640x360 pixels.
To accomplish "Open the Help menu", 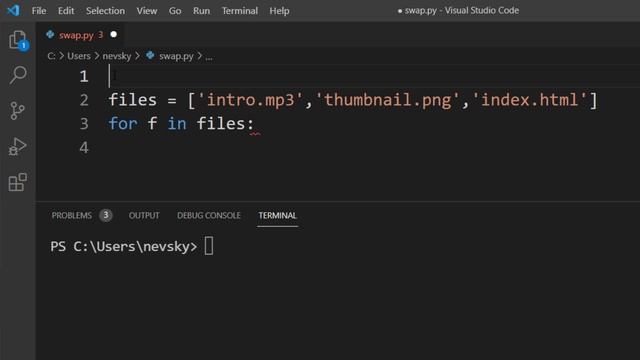I will 279,11.
